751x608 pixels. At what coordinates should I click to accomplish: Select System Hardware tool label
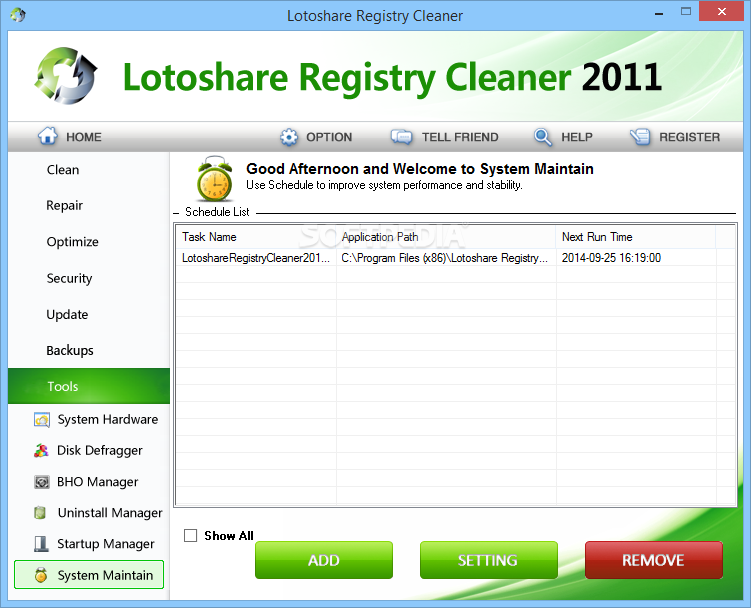coord(108,420)
